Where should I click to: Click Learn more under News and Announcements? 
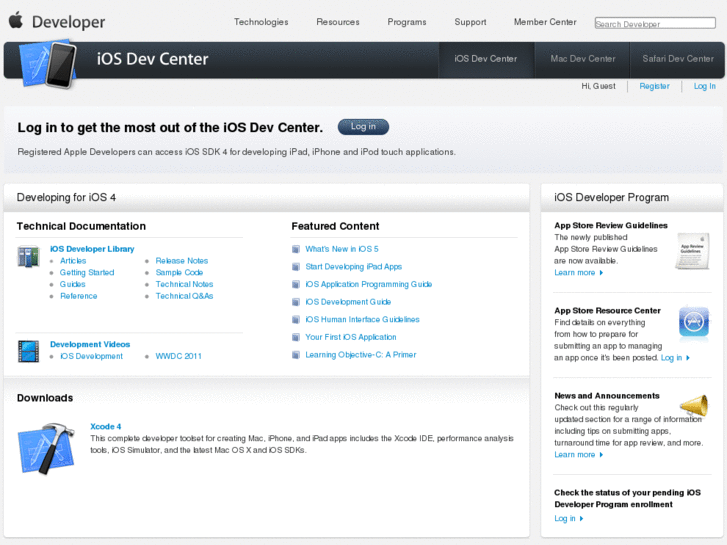coord(579,455)
